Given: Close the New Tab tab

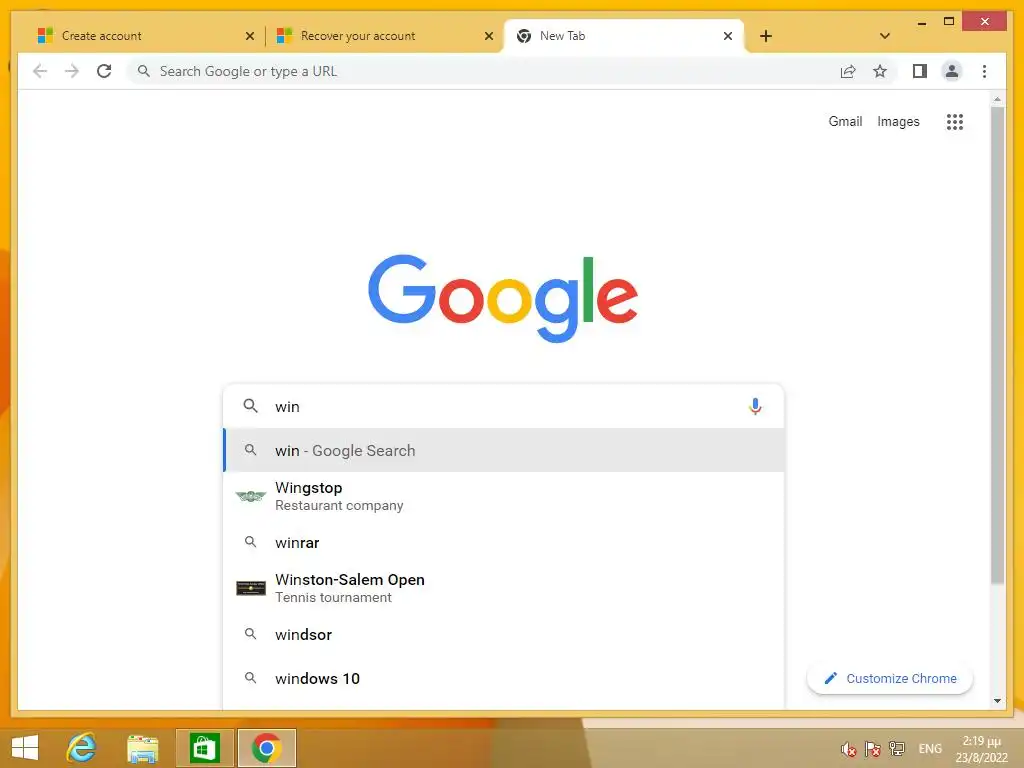Looking at the screenshot, I should click(728, 36).
